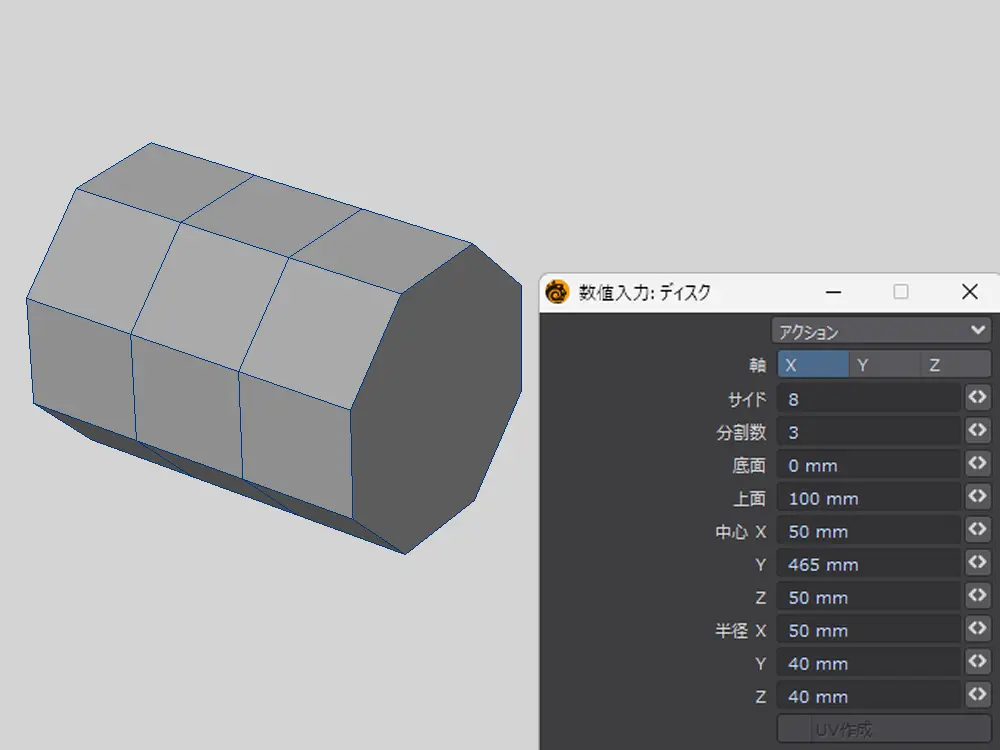Select the 中心 Y field with 465 mm
Viewport: 1000px width, 750px height.
click(868, 564)
